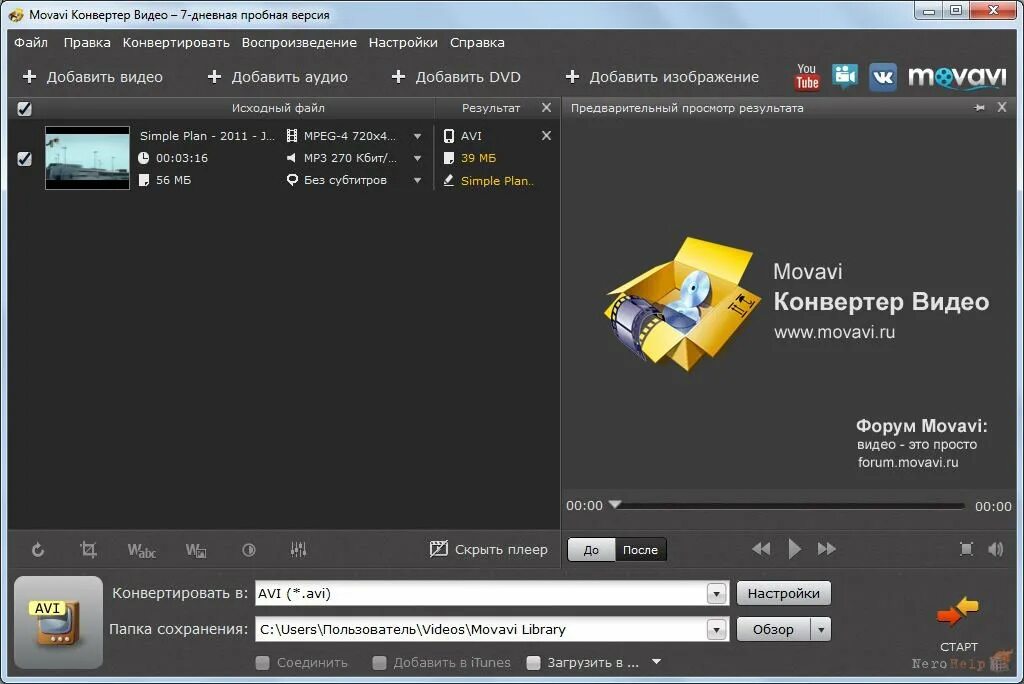Click the volume speaker icon
This screenshot has height=684, width=1024.
[996, 549]
